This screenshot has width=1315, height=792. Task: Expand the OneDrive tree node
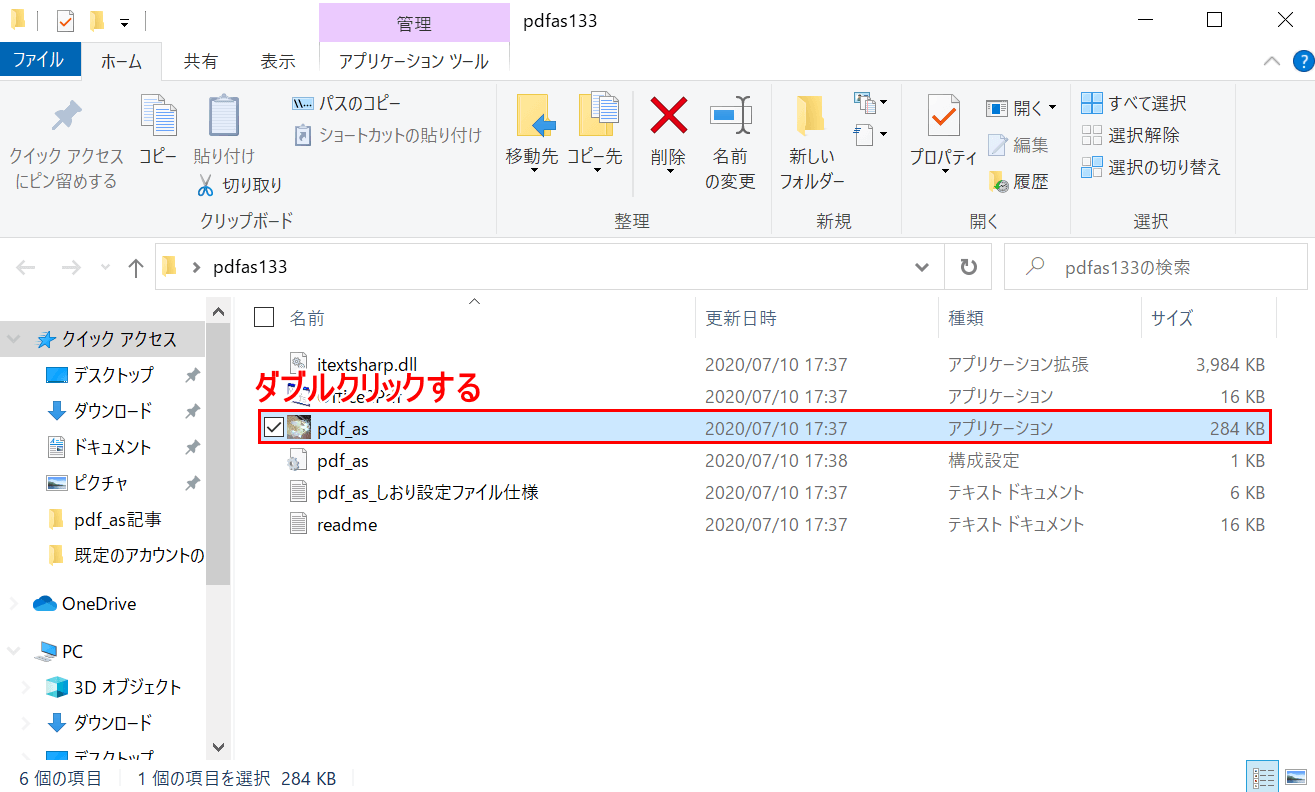pyautogui.click(x=14, y=603)
